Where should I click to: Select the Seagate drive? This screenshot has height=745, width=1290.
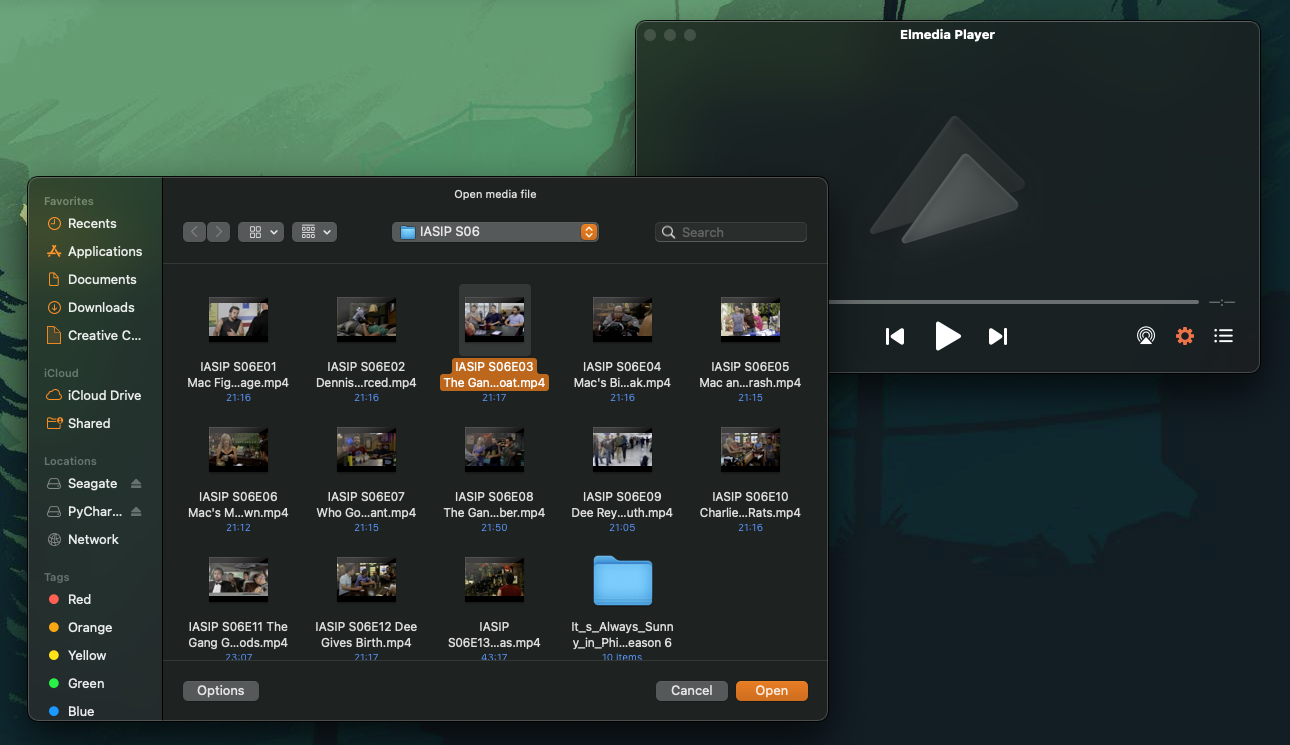92,484
